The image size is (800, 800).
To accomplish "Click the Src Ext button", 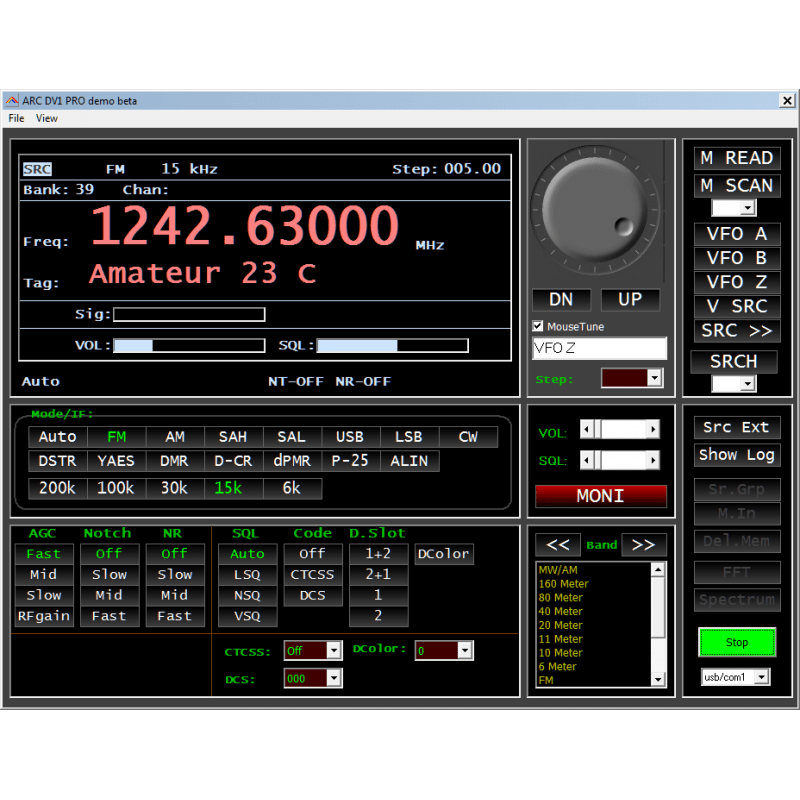I will (737, 428).
